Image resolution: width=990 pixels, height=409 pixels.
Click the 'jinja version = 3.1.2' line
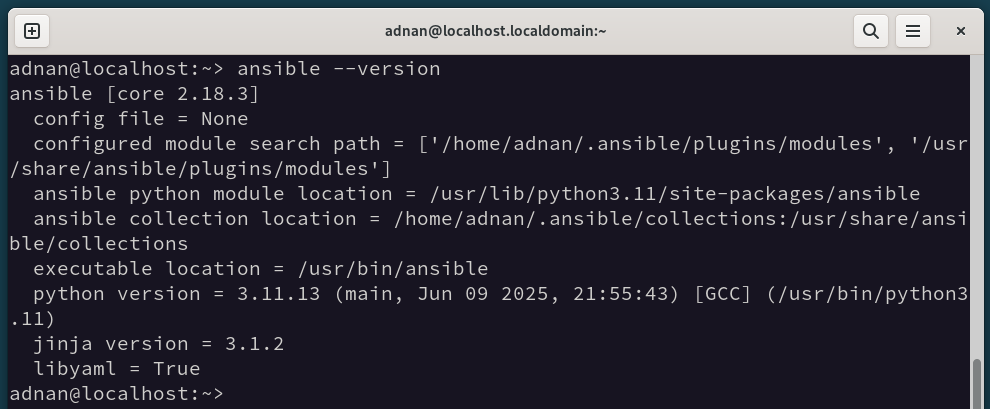tap(158, 343)
